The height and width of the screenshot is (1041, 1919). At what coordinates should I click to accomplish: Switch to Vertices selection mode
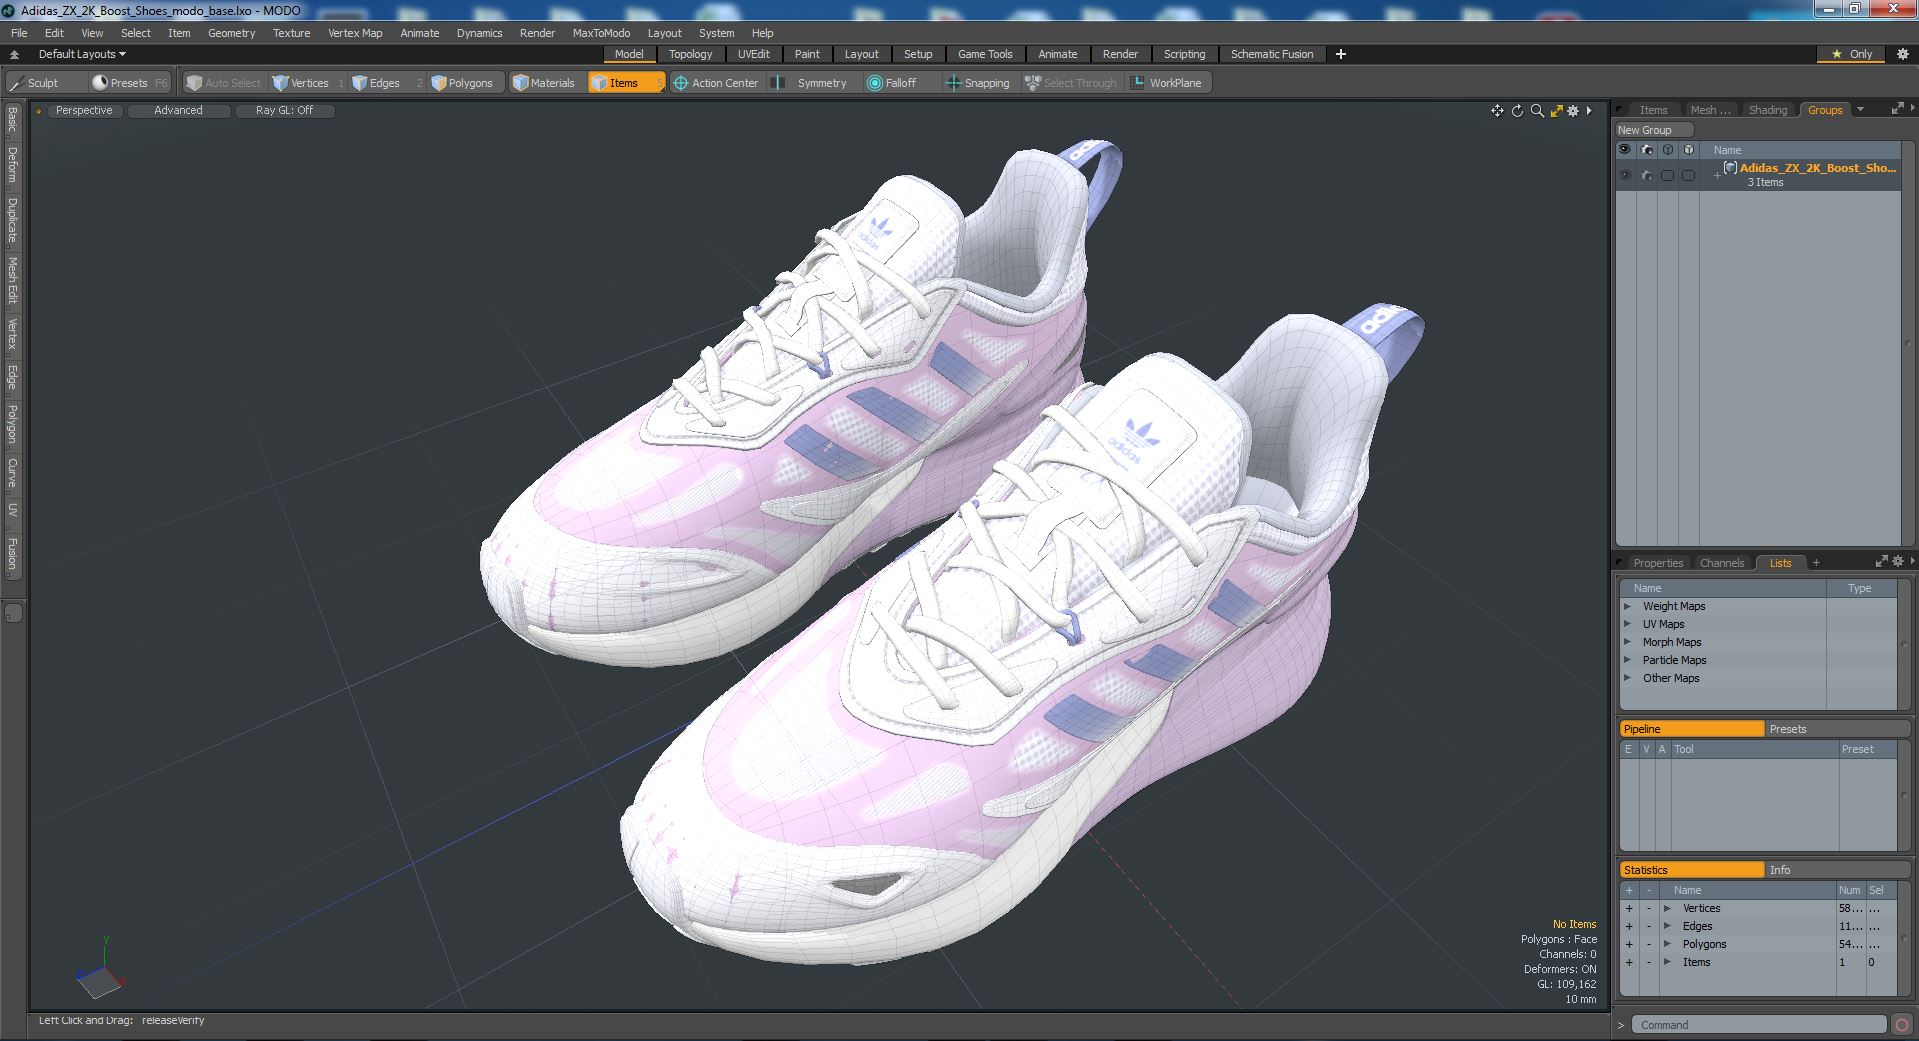(x=309, y=83)
